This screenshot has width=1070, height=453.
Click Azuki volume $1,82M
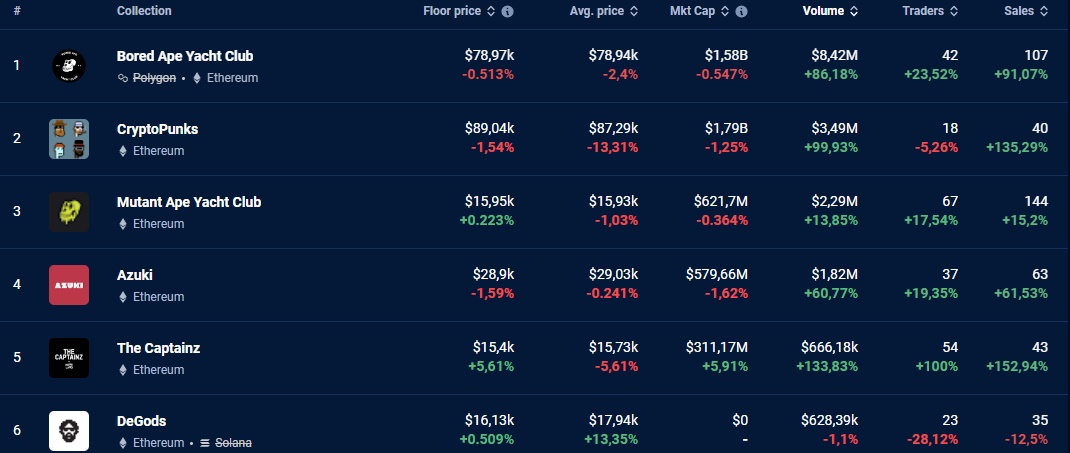click(x=835, y=275)
